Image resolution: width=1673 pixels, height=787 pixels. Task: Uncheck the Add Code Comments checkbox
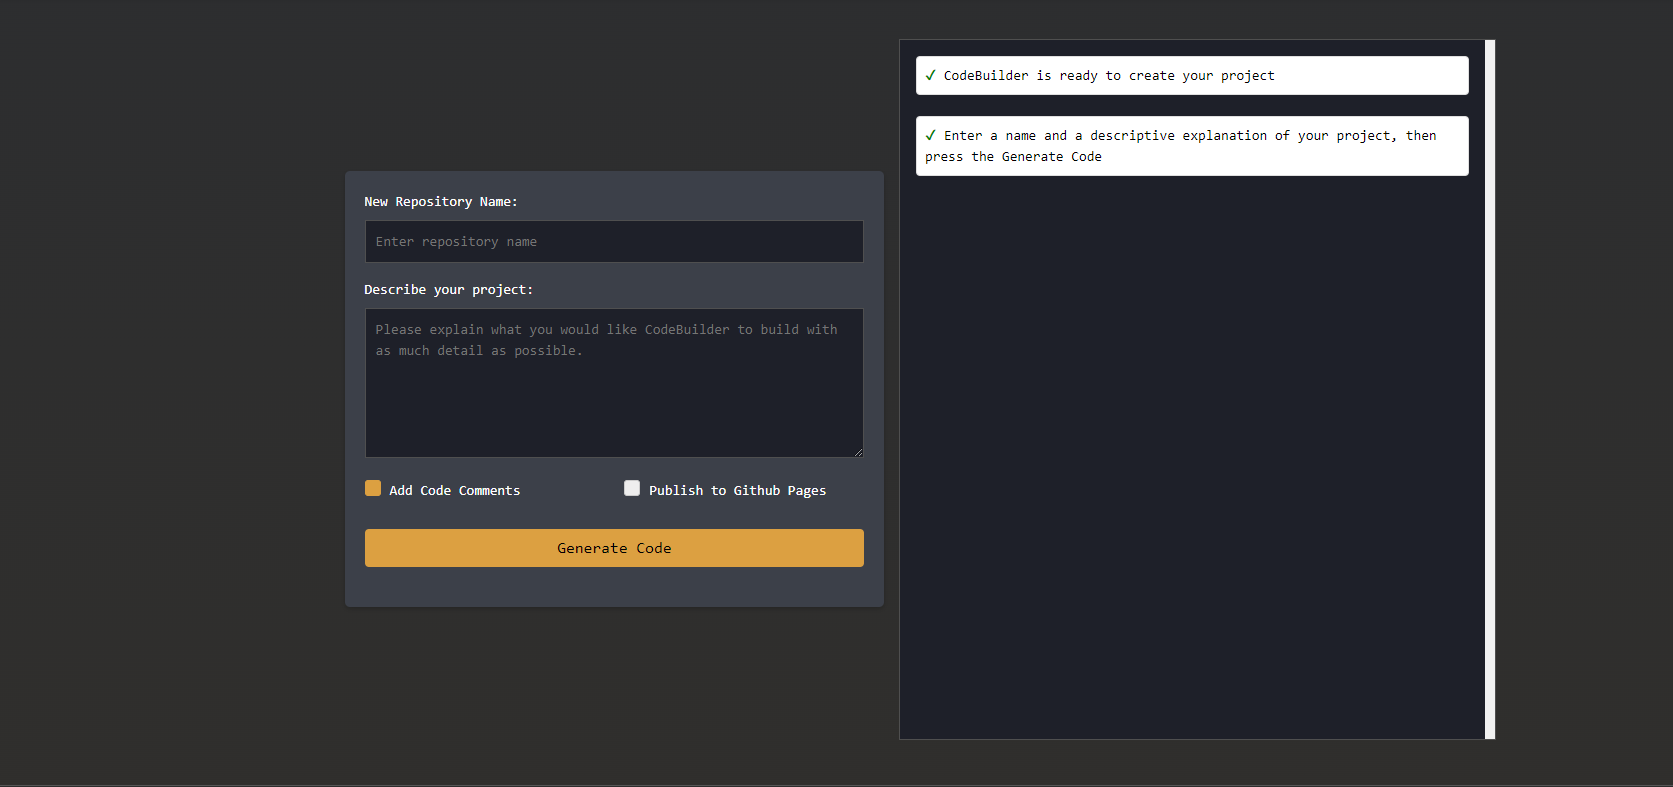(373, 488)
